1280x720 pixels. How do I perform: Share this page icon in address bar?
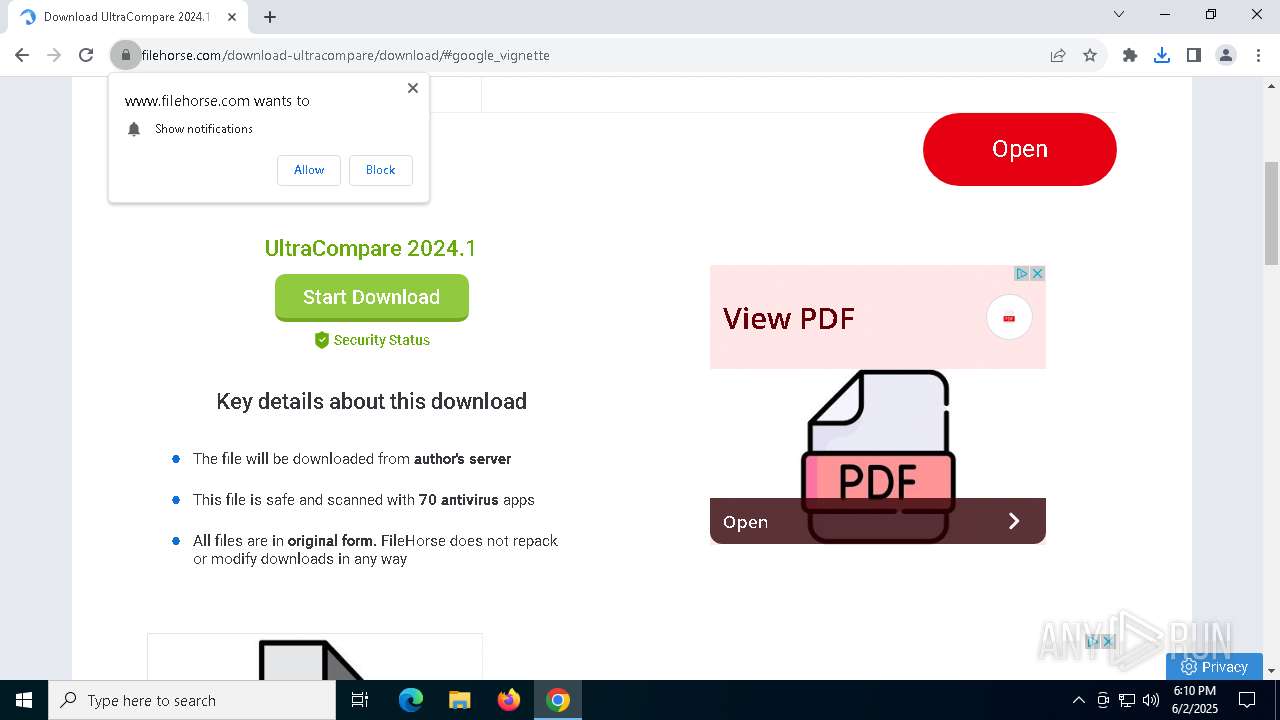(x=1058, y=55)
